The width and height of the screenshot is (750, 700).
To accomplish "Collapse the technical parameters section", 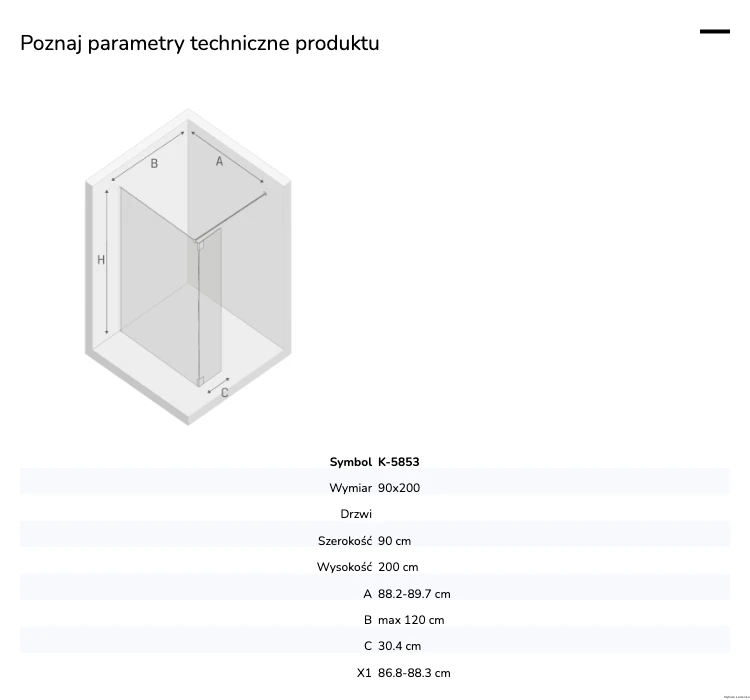I will click(x=715, y=32).
